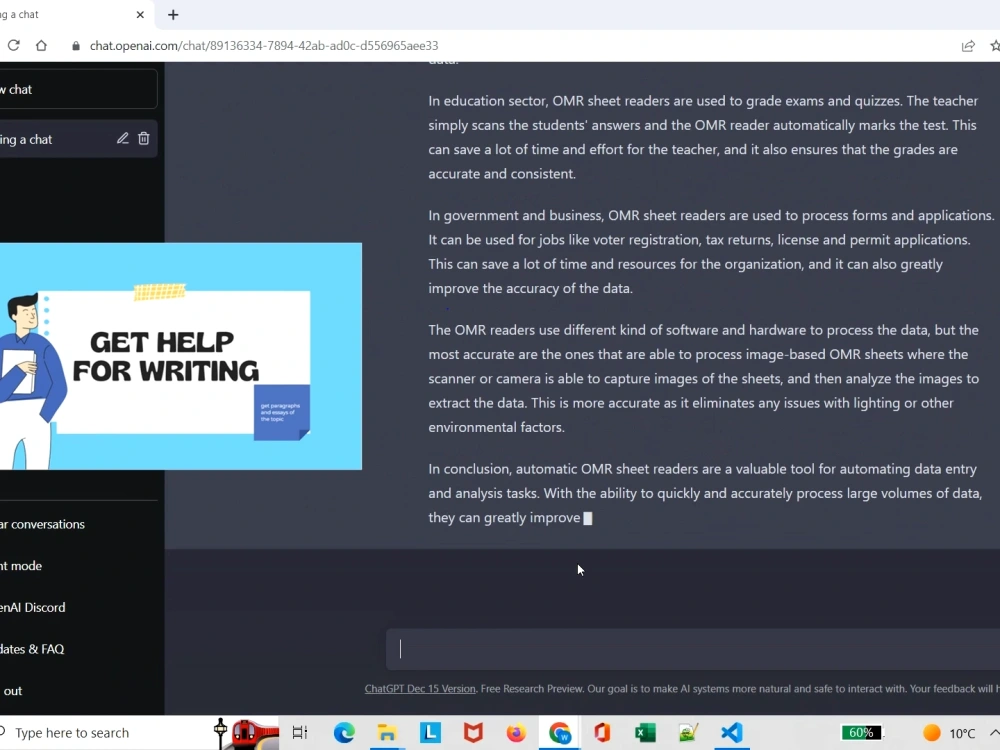Open File Explorer from the taskbar
Viewport: 1000px width, 750px height.
(x=386, y=733)
